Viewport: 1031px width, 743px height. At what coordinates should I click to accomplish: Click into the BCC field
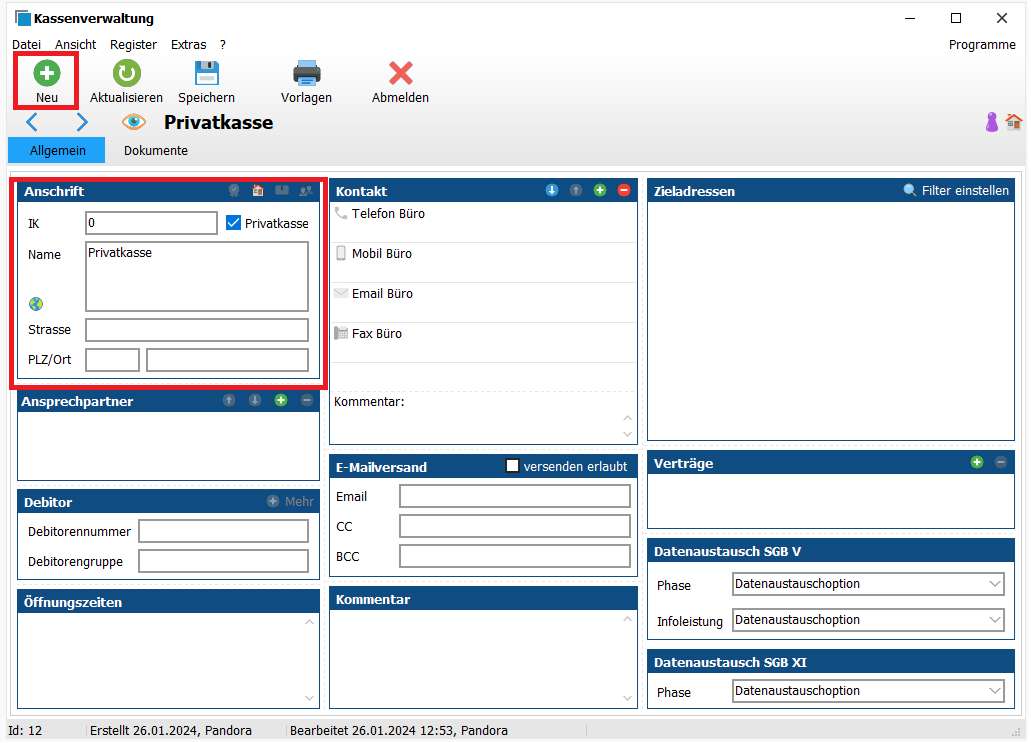pyautogui.click(x=515, y=556)
